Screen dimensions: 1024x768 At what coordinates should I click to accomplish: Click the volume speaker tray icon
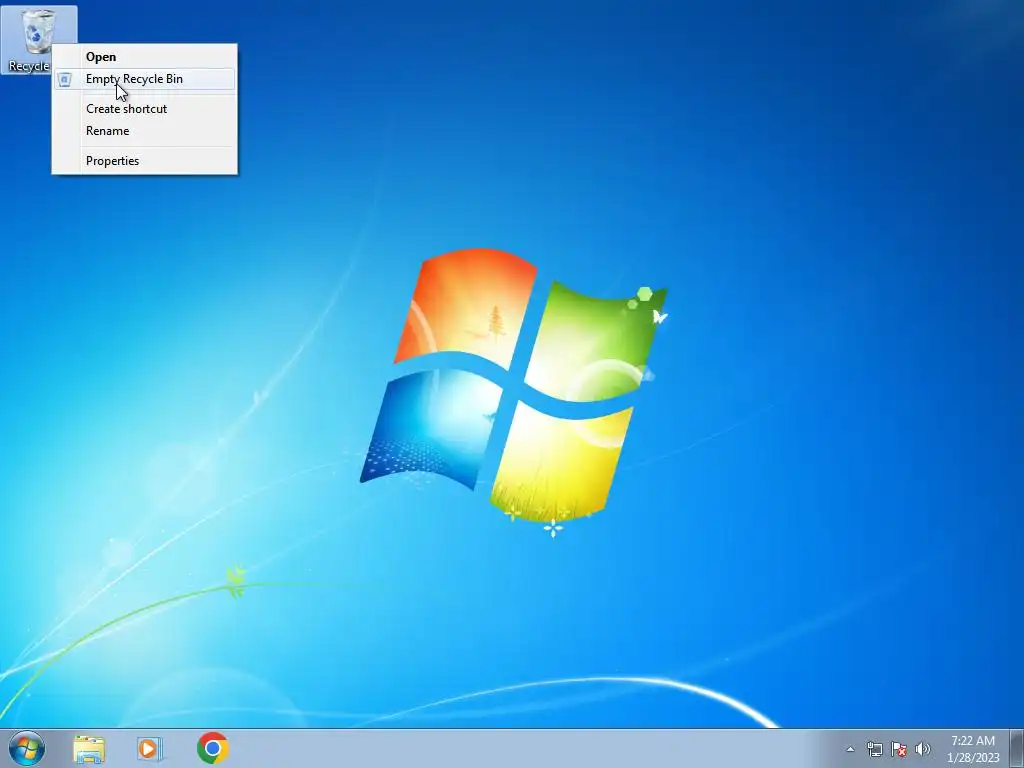(923, 749)
